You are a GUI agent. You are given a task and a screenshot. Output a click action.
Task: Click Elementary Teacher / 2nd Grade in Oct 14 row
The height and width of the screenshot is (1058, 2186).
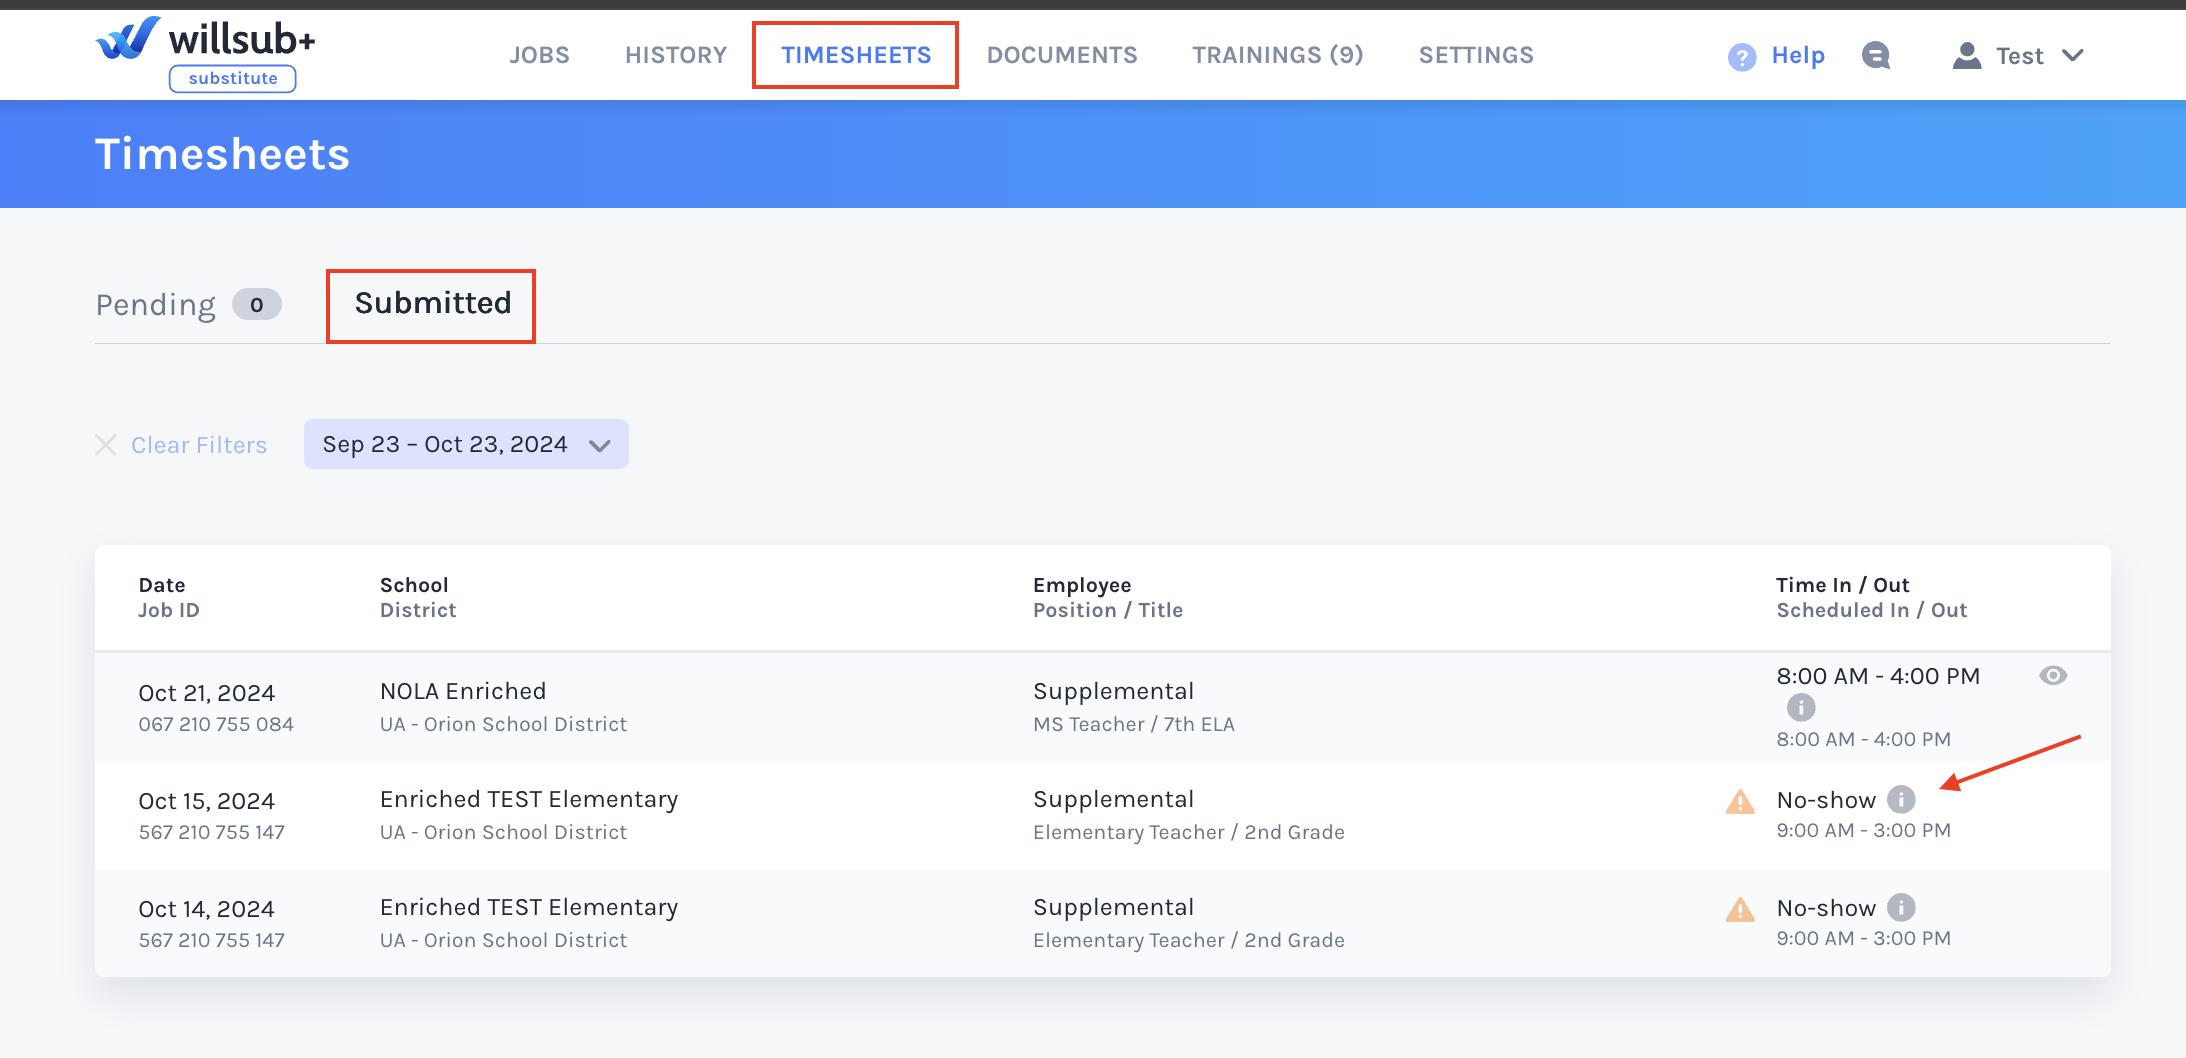click(1189, 940)
